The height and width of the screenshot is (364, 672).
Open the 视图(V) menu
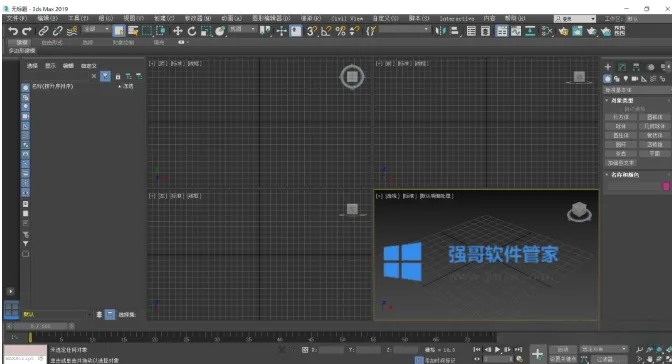click(134, 18)
